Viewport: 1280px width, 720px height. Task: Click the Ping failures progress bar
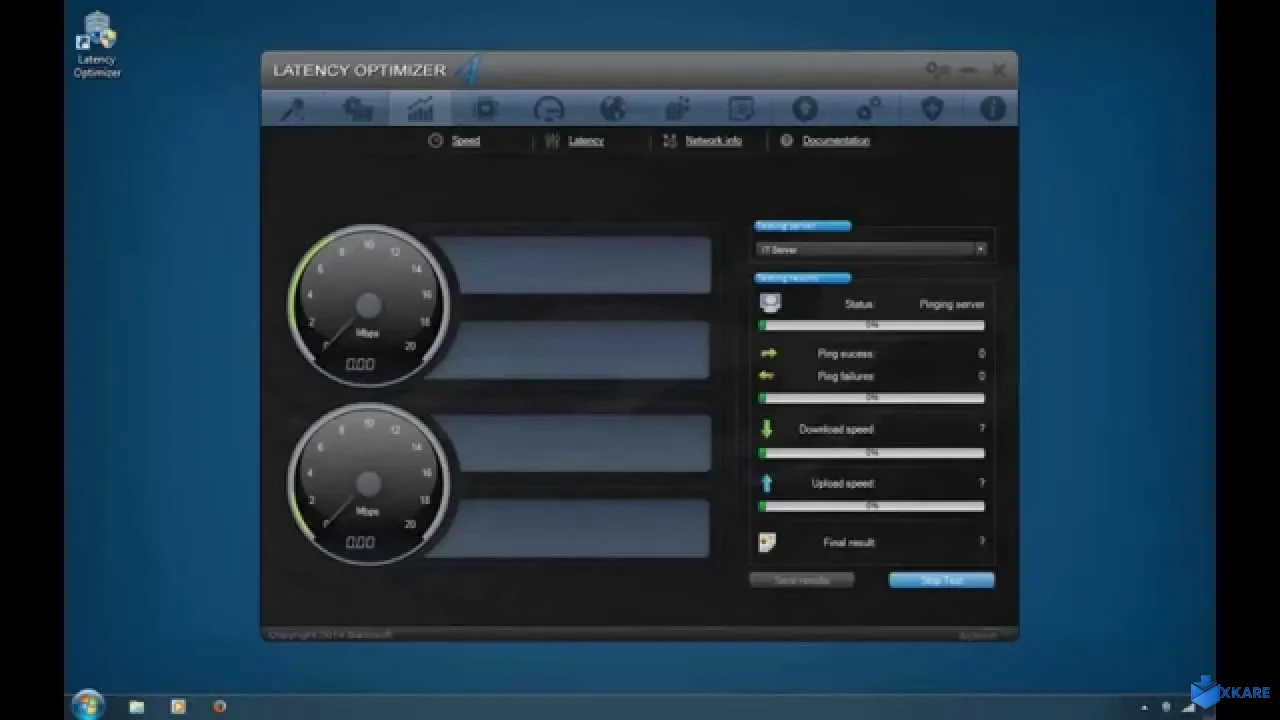(872, 398)
